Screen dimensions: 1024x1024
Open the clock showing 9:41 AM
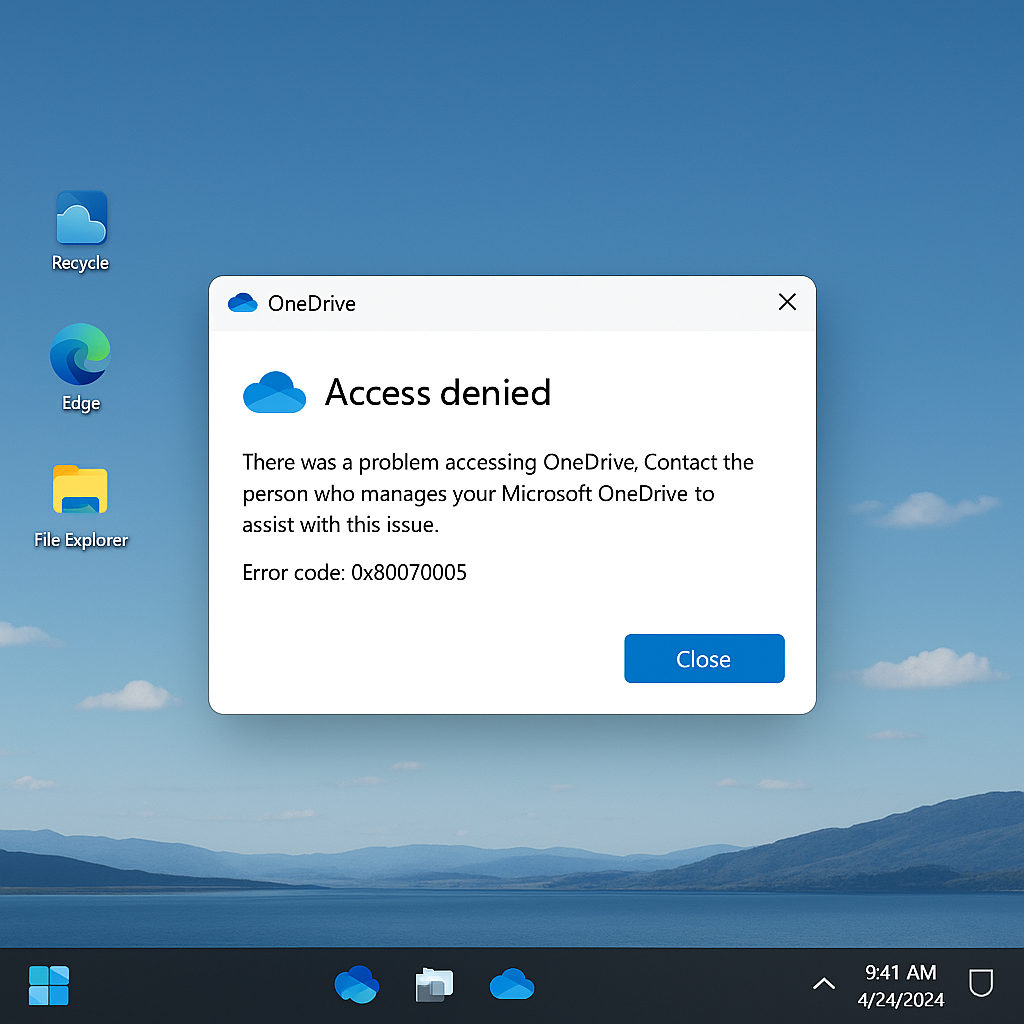[901, 972]
